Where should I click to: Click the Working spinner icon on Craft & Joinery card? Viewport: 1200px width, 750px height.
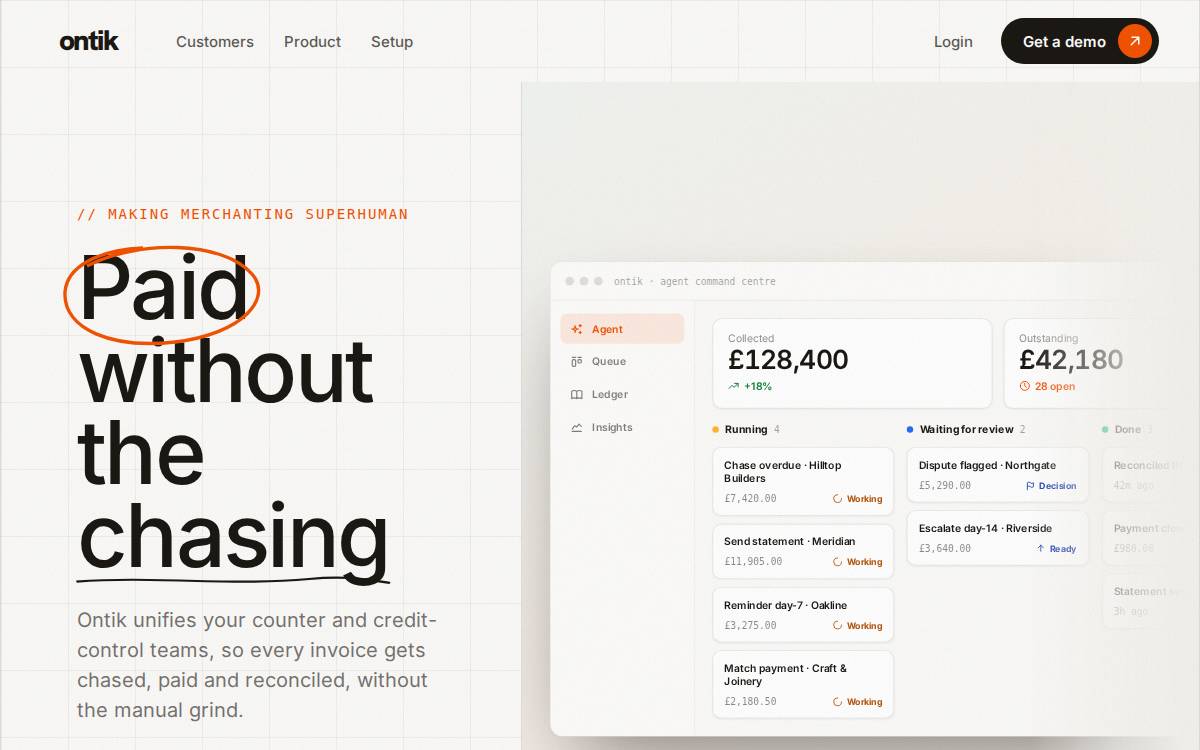click(838, 702)
